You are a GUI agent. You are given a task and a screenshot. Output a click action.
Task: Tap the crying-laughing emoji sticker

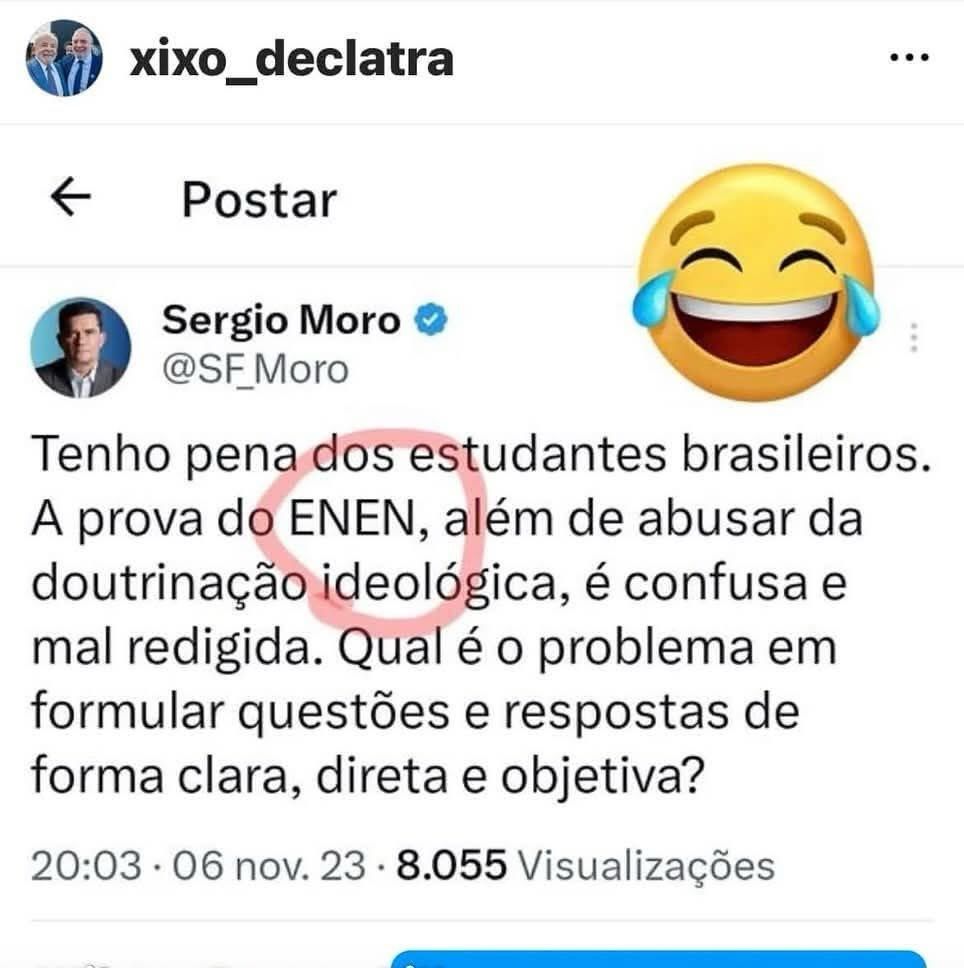756,282
